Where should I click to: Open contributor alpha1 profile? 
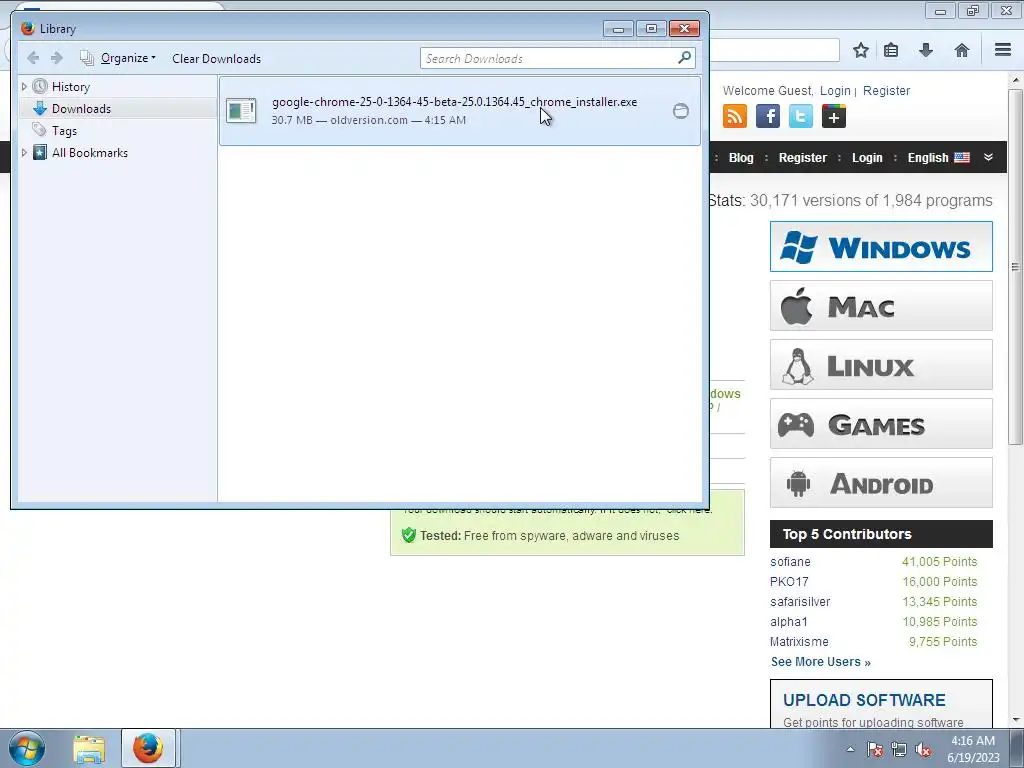[x=788, y=622]
